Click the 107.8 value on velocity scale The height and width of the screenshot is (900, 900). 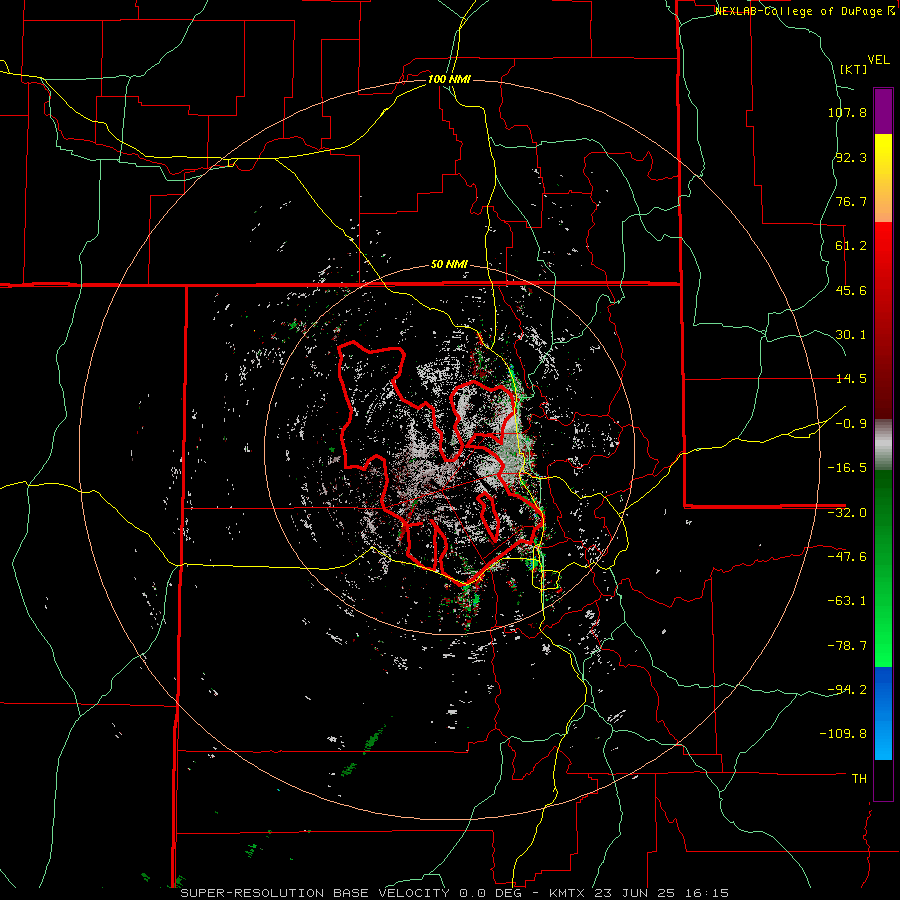coord(847,112)
